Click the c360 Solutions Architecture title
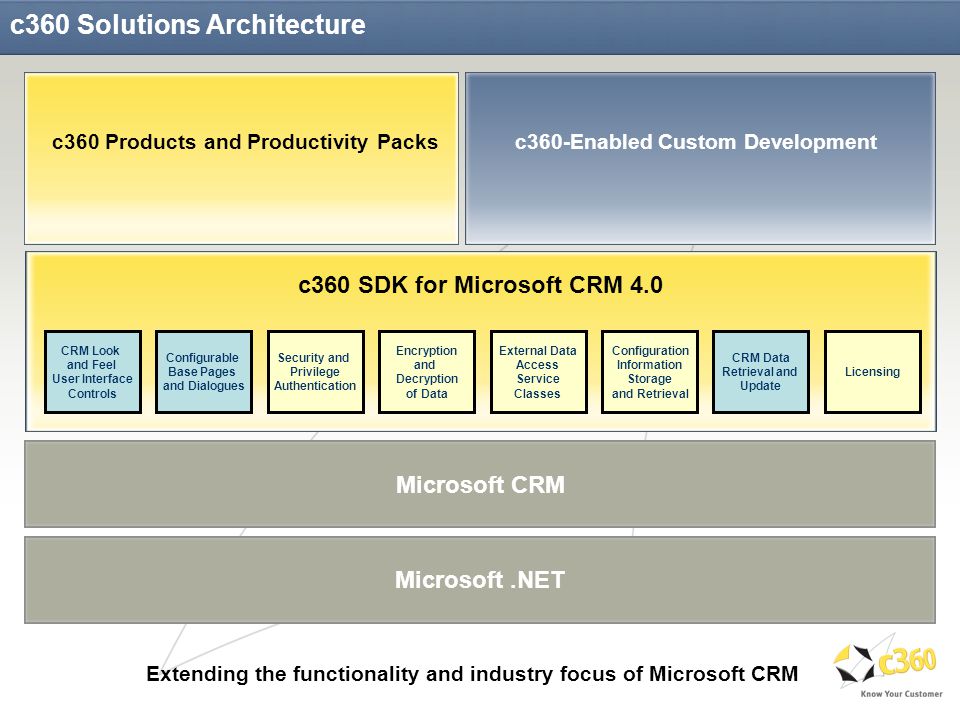This screenshot has height=720, width=960. [188, 25]
